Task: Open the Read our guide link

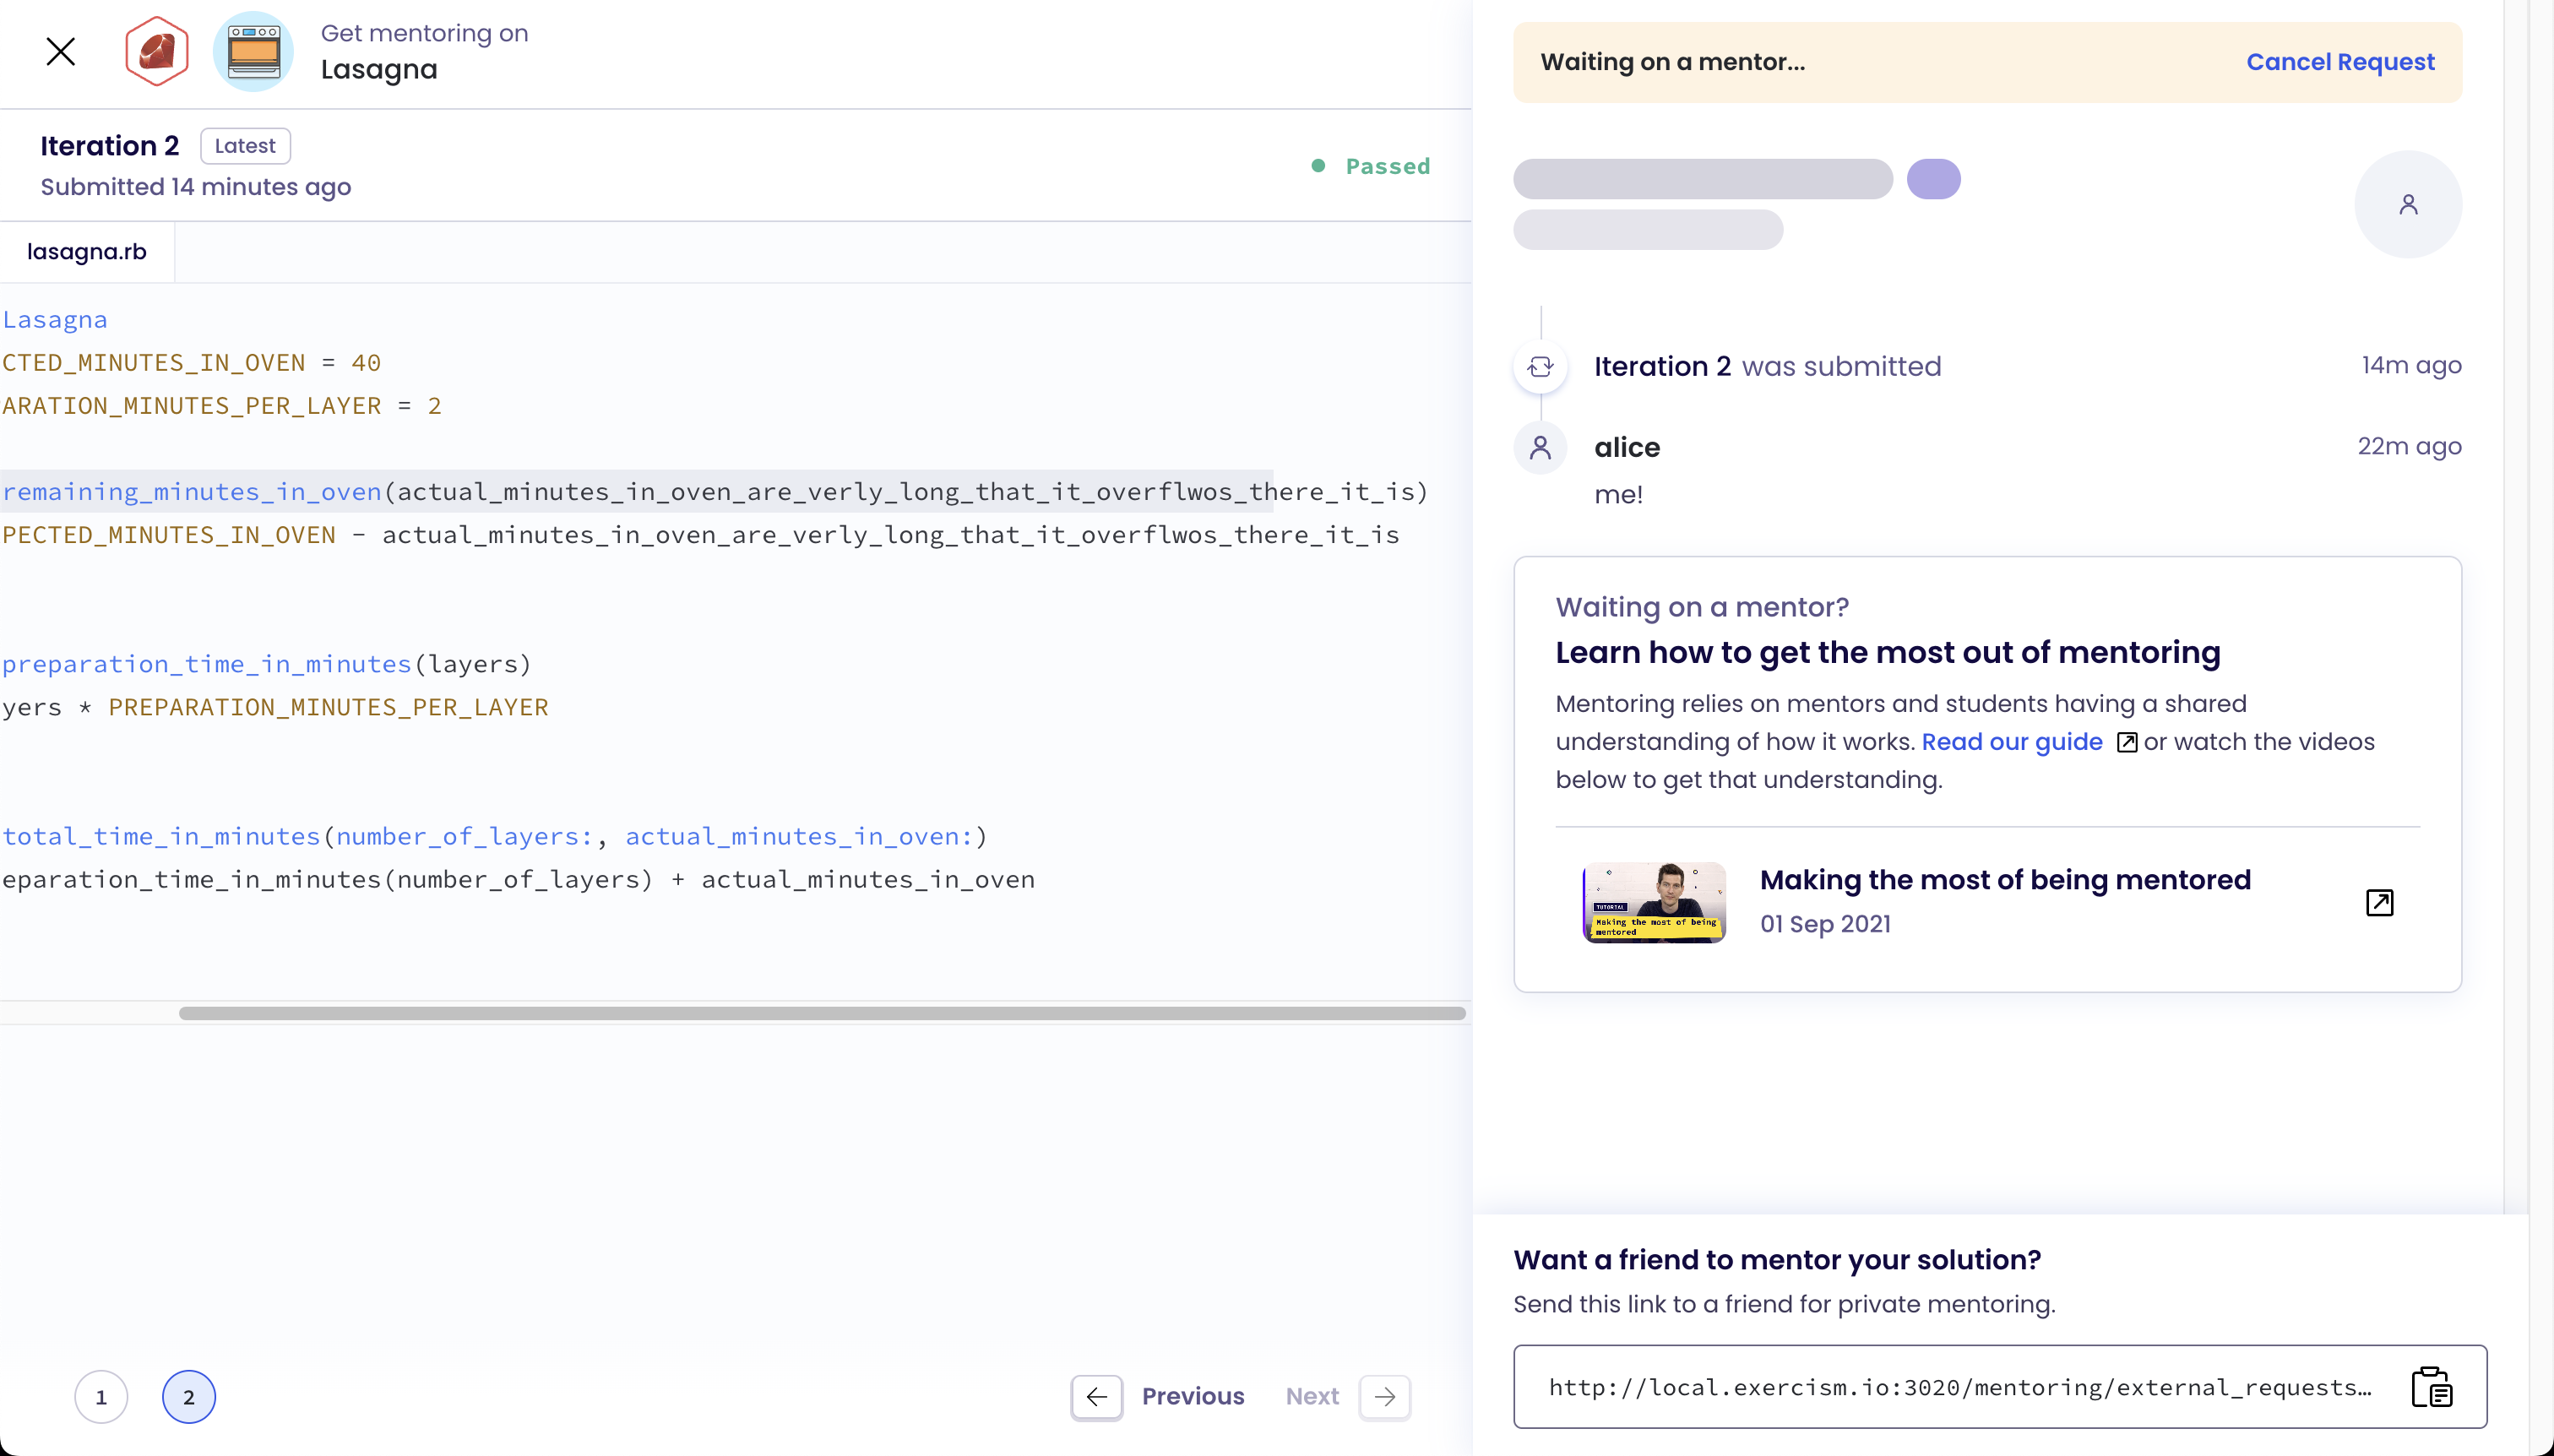Action: click(x=2011, y=742)
